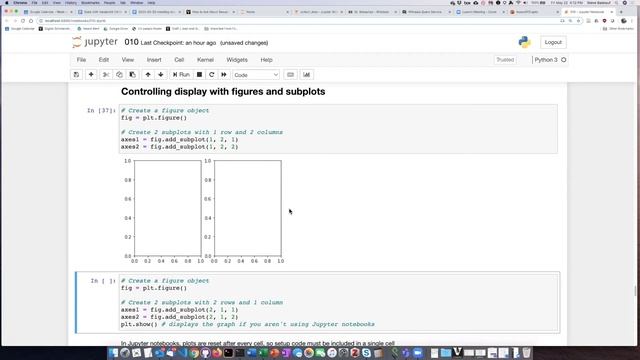Image resolution: width=640 pixels, height=360 pixels.
Task: Open the File menu in Jupyter
Action: click(81, 60)
